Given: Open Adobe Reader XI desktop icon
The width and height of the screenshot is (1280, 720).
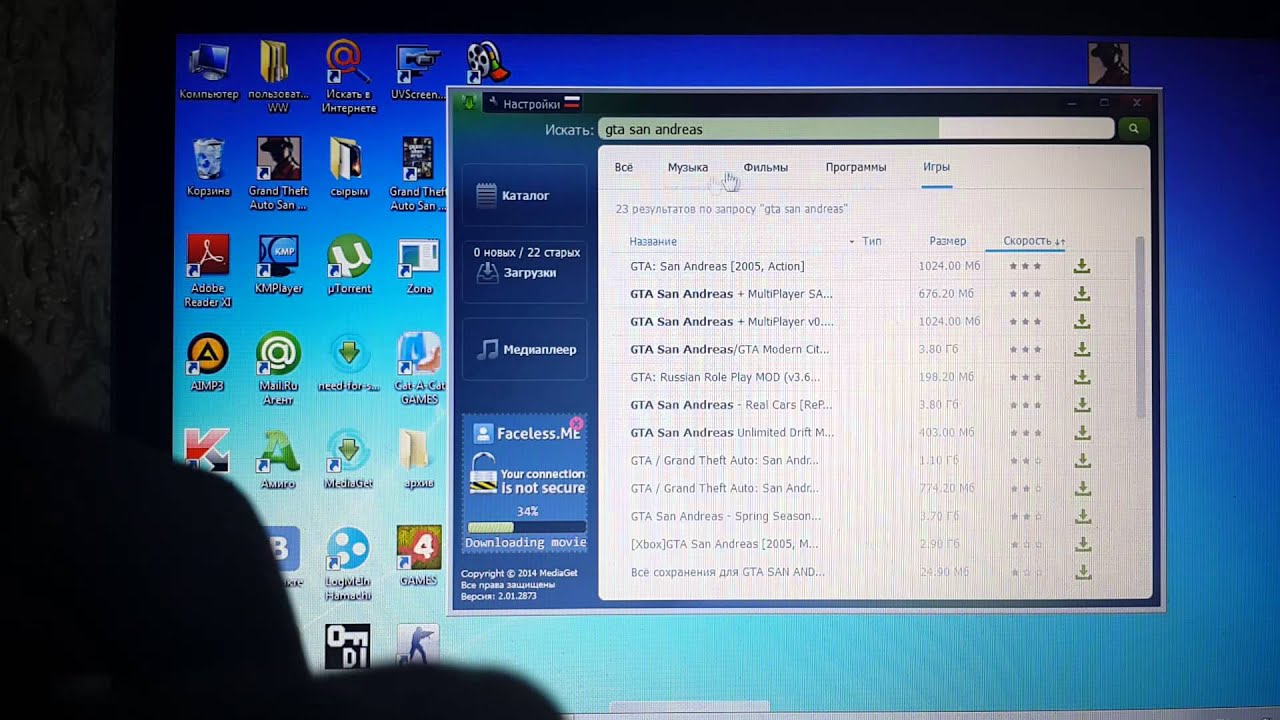Looking at the screenshot, I should click(208, 270).
